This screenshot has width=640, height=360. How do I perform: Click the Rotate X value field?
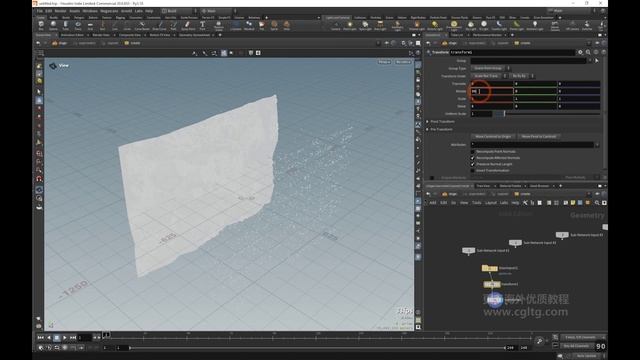click(491, 91)
